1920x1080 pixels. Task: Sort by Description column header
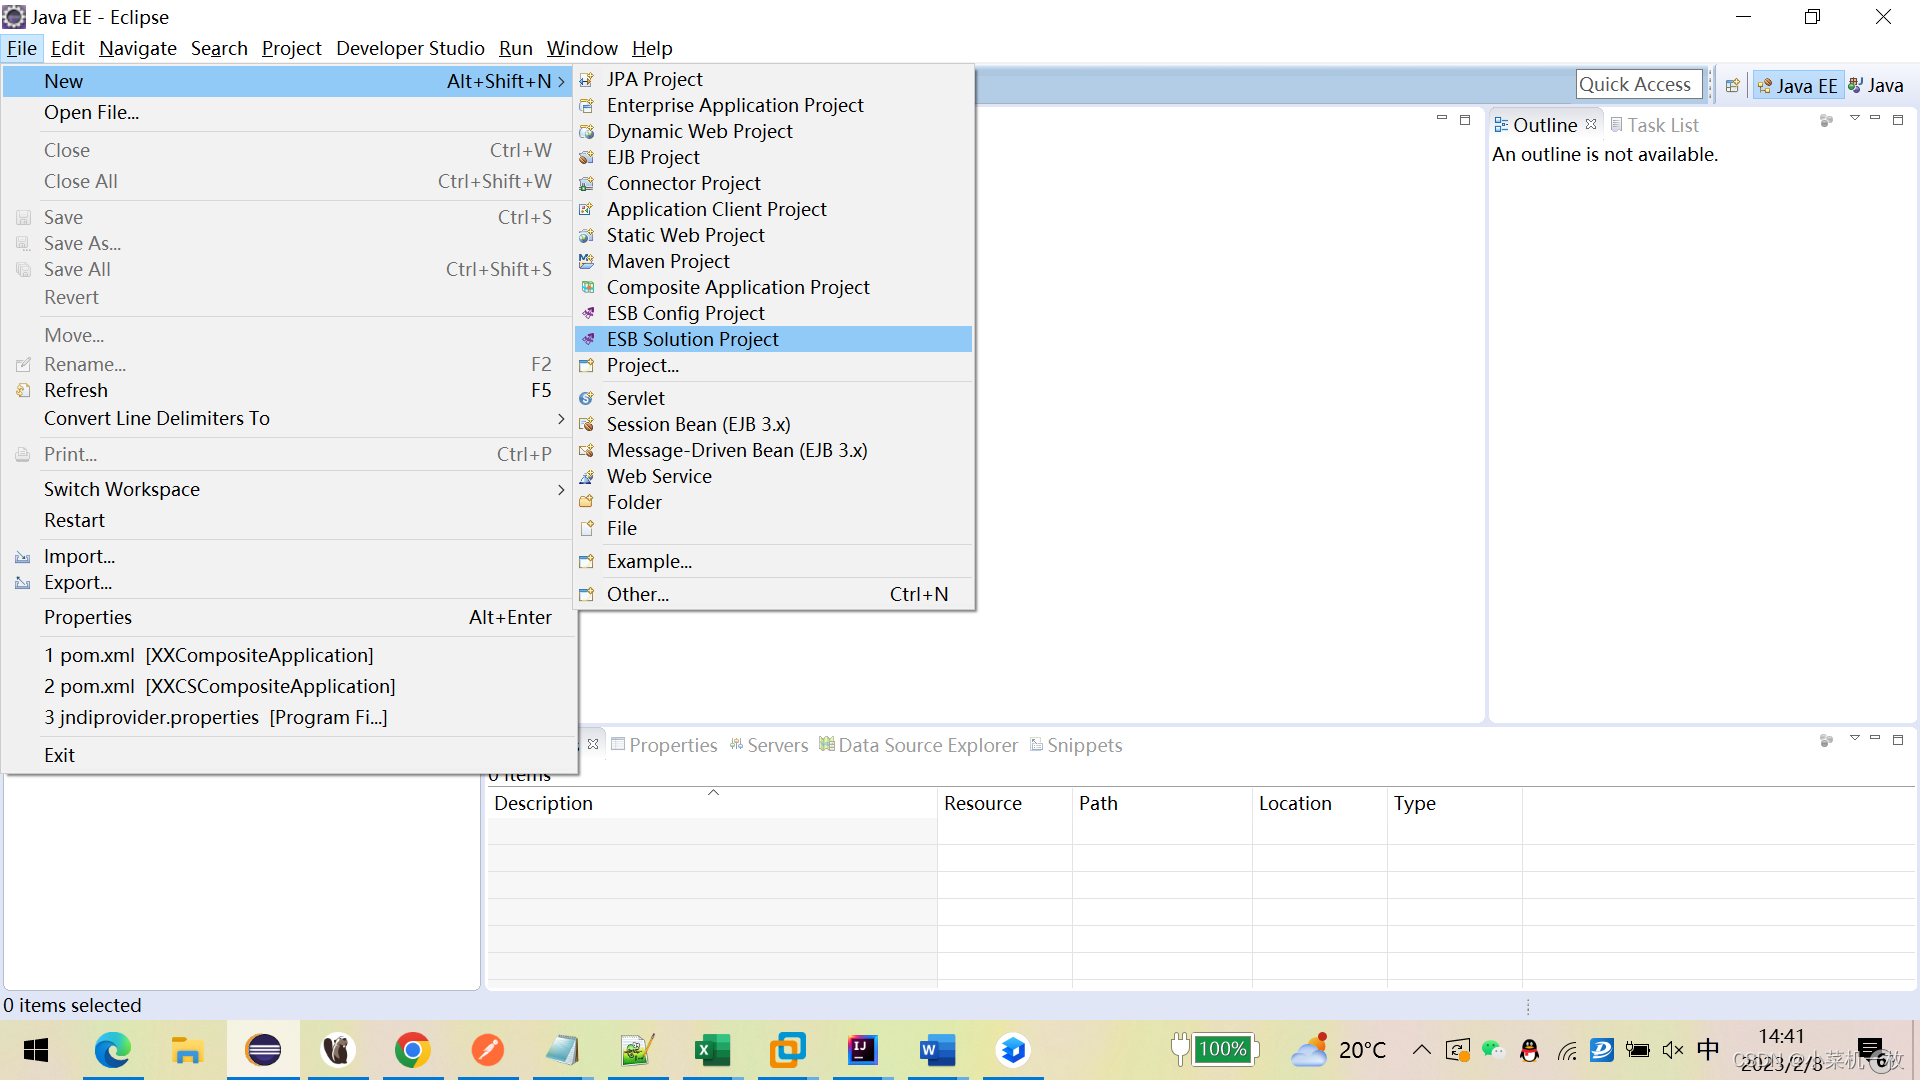543,803
